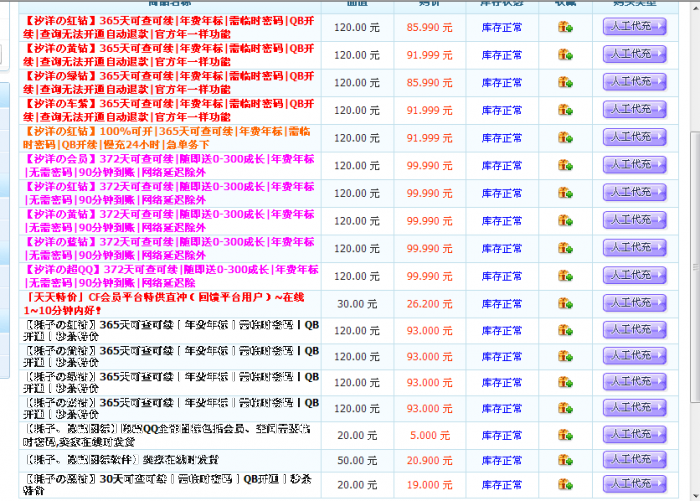Open 胀子の红钻 365天可查可续 product link
Screen dimensions: 700x501
pos(171,330)
